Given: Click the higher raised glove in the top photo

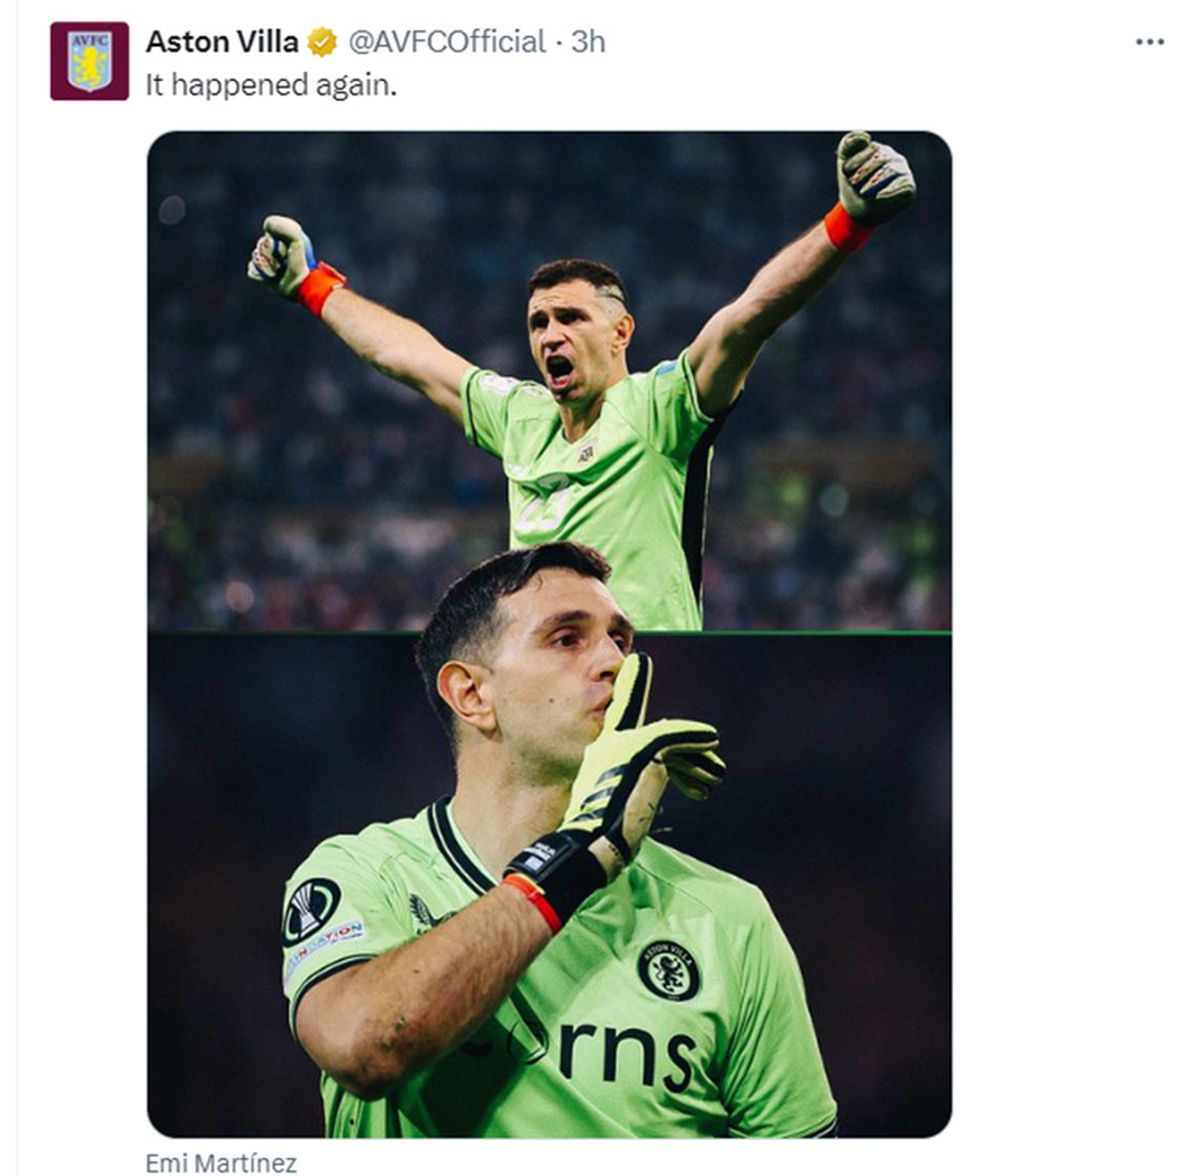Looking at the screenshot, I should pyautogui.click(x=874, y=178).
